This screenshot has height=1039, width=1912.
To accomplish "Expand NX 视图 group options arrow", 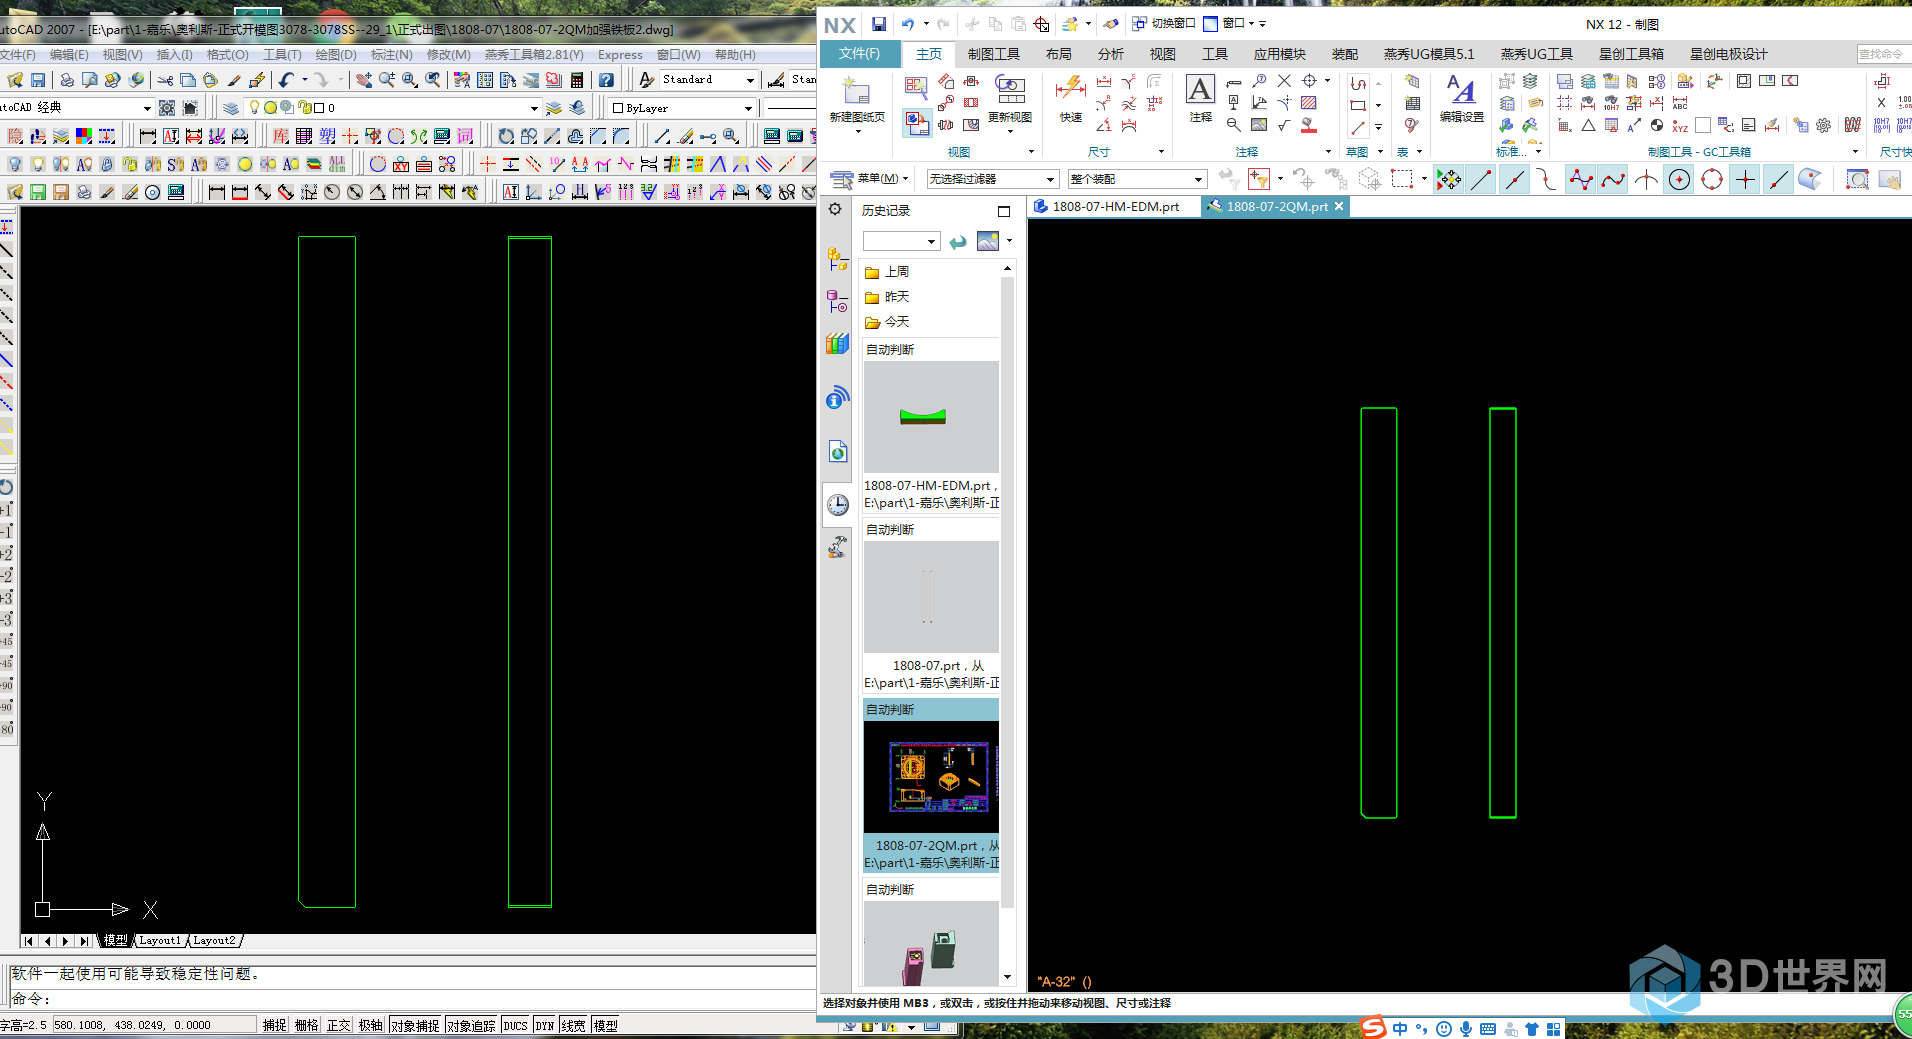I will click(1031, 152).
